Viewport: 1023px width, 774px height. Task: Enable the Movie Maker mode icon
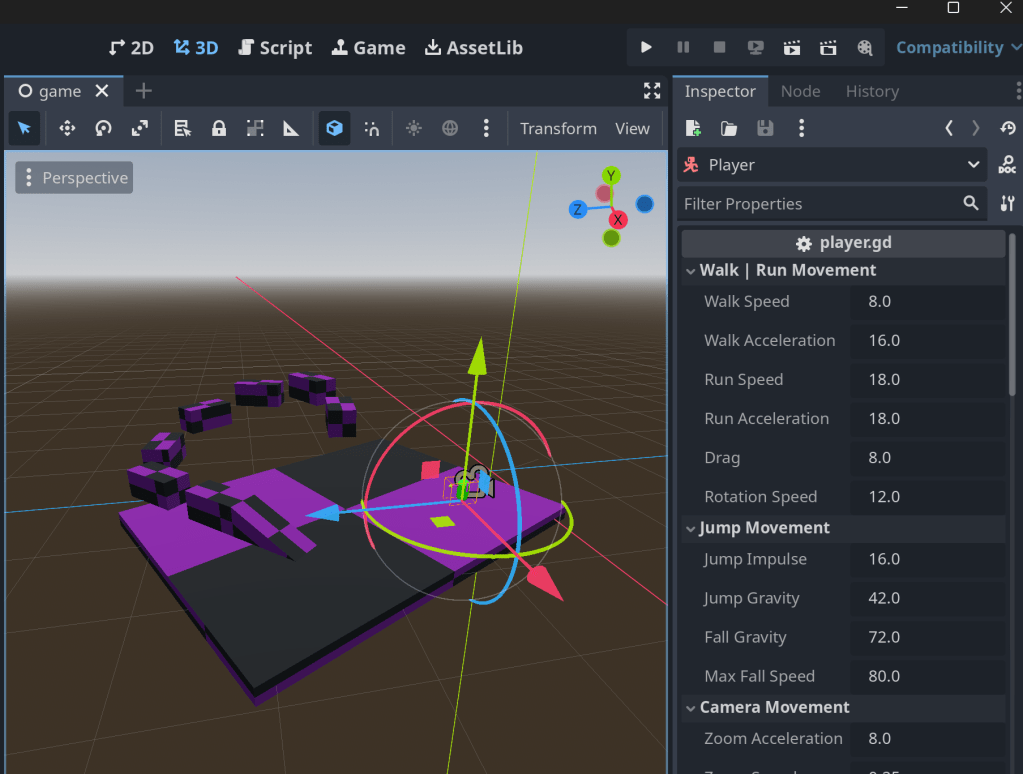(x=865, y=47)
